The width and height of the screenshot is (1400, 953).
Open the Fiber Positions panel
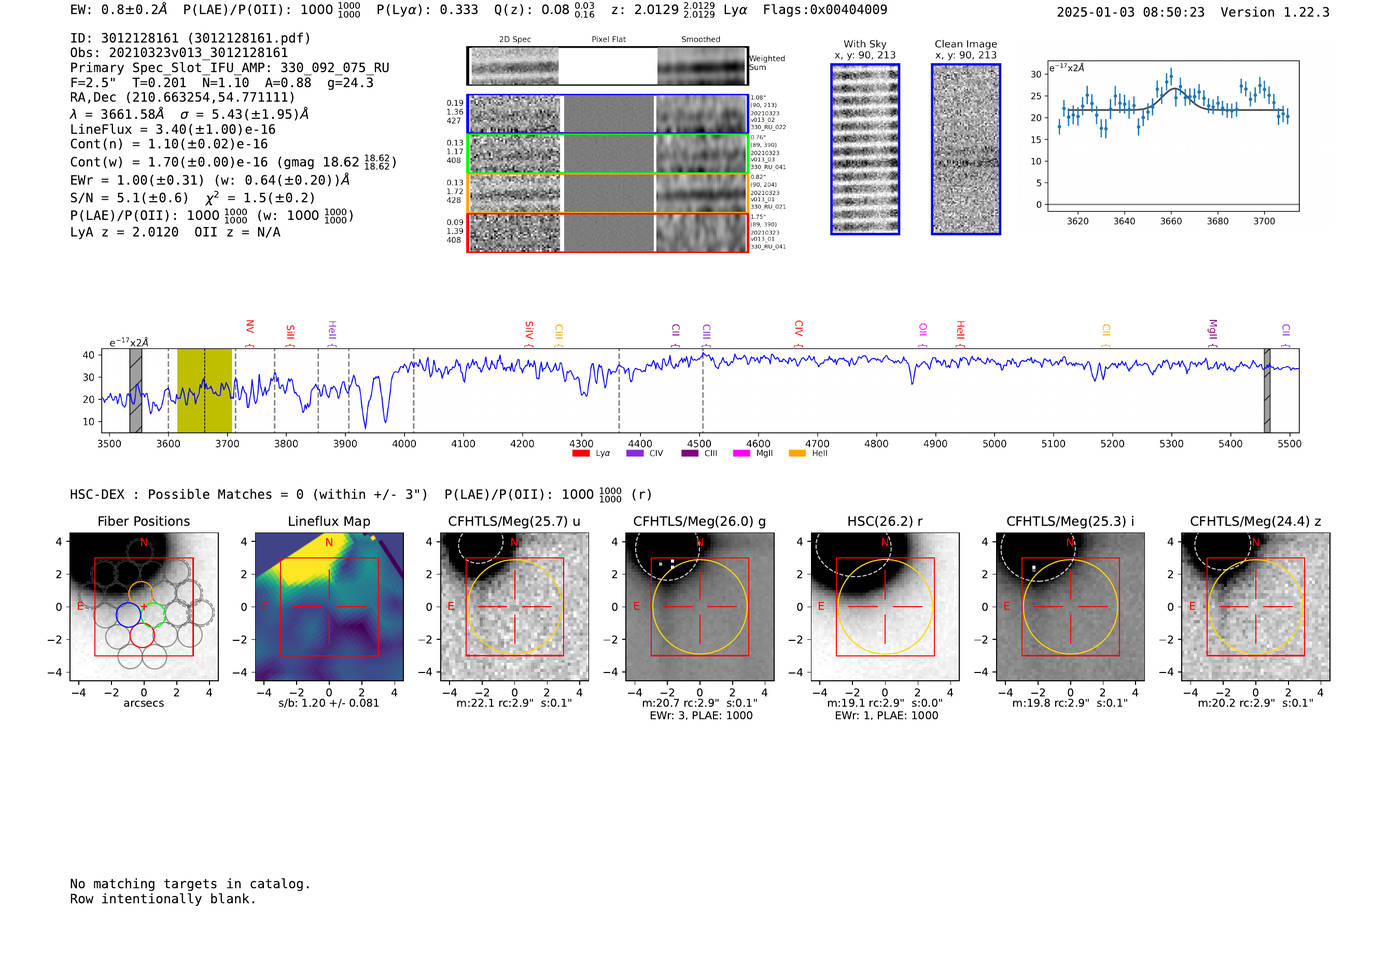144,607
